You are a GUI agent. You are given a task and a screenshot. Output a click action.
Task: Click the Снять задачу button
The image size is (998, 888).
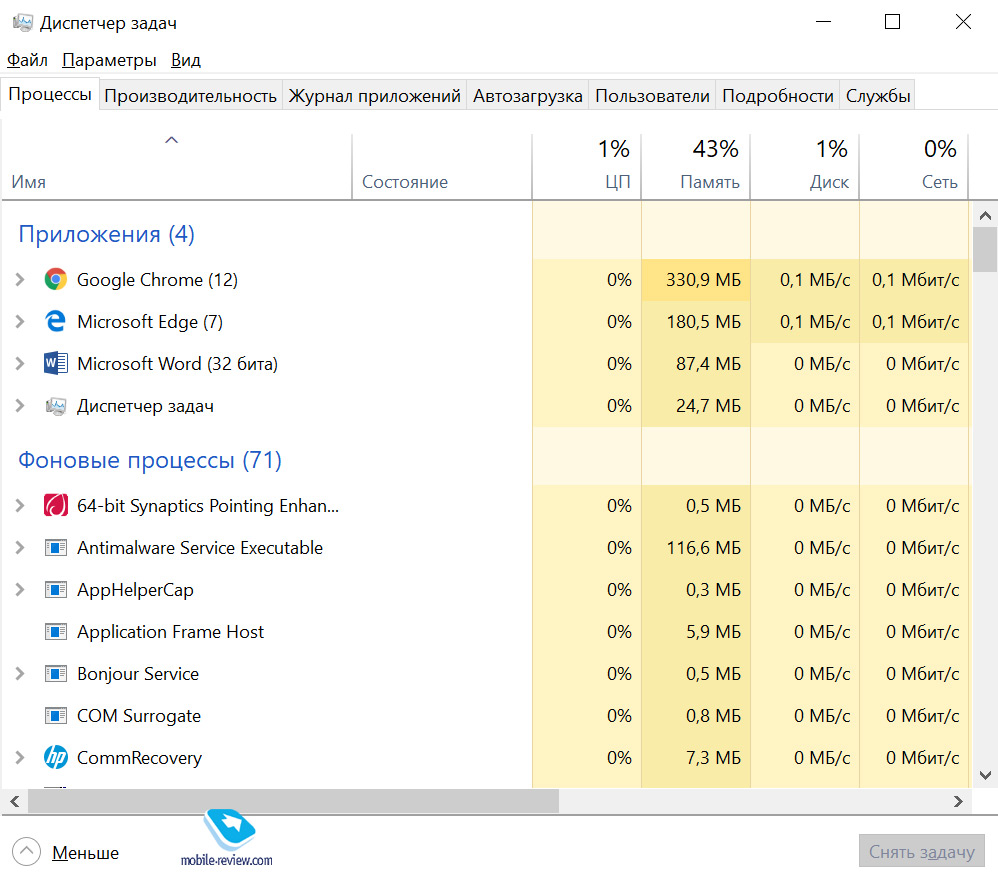[x=922, y=851]
